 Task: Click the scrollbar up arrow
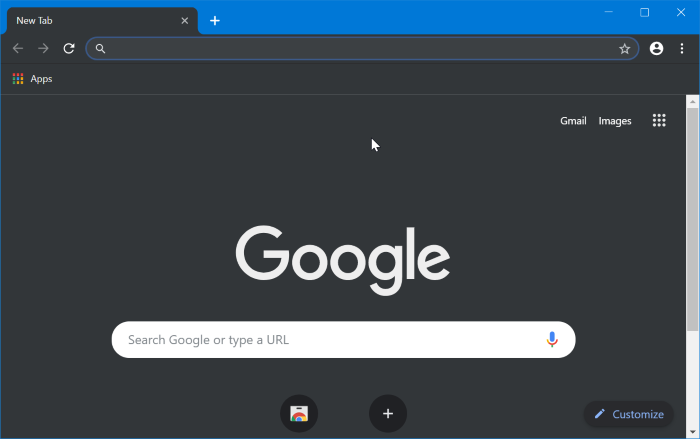[x=692, y=102]
